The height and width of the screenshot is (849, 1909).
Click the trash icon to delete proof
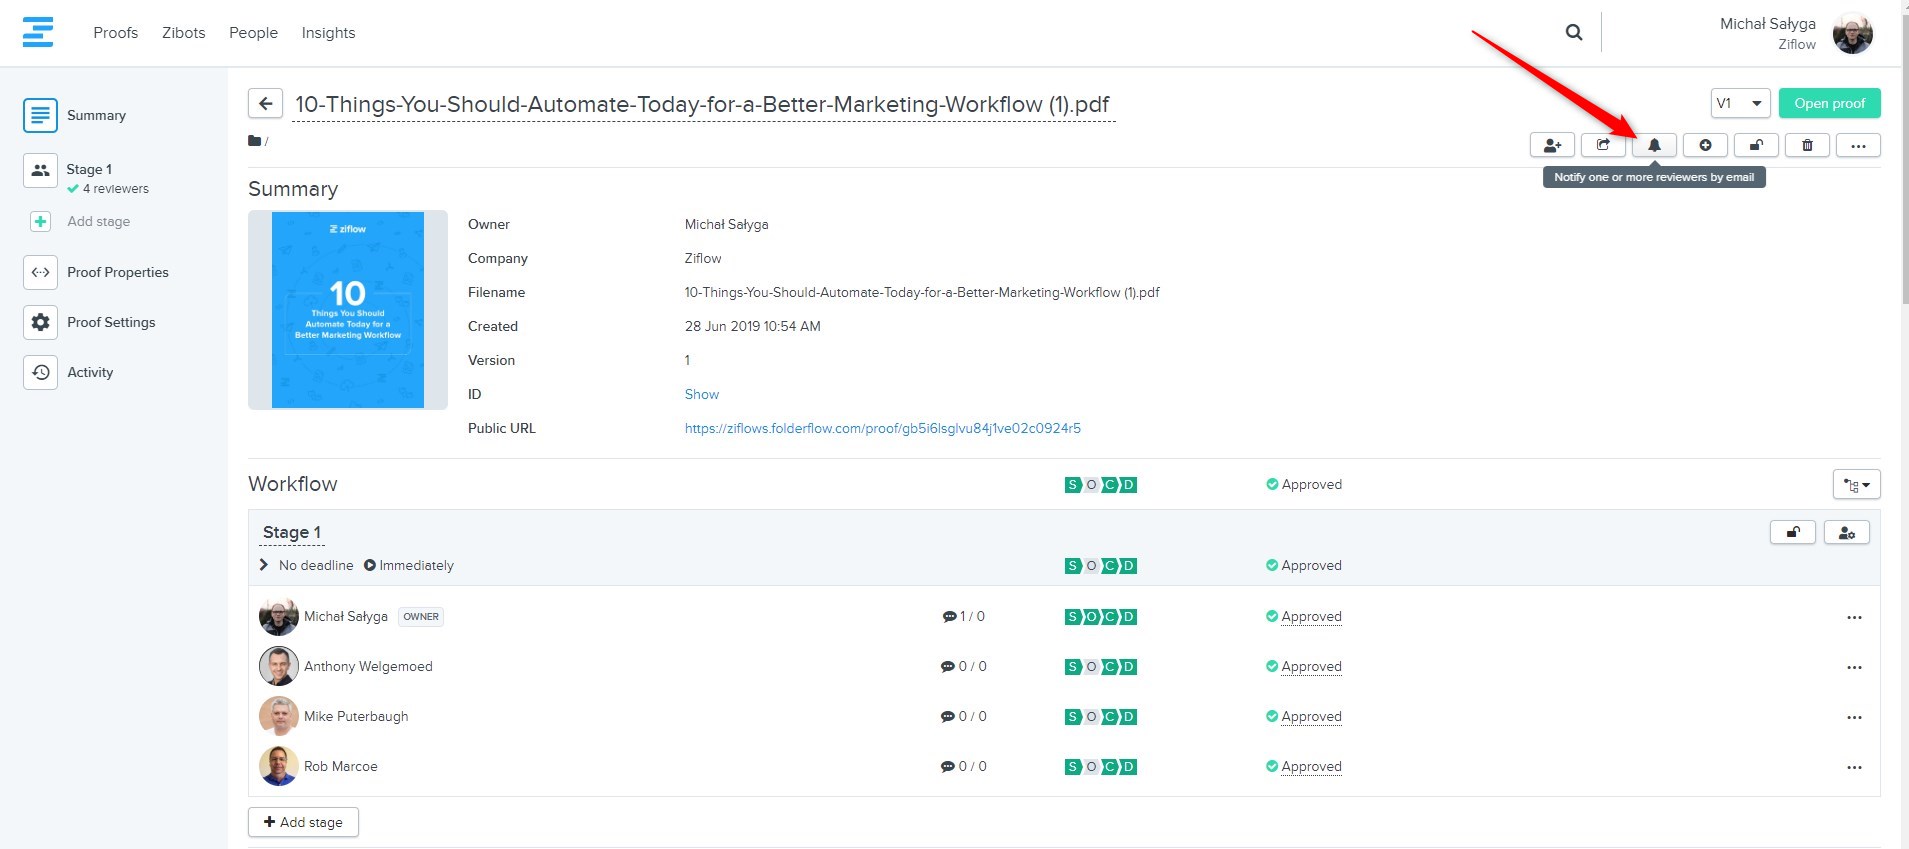1807,145
